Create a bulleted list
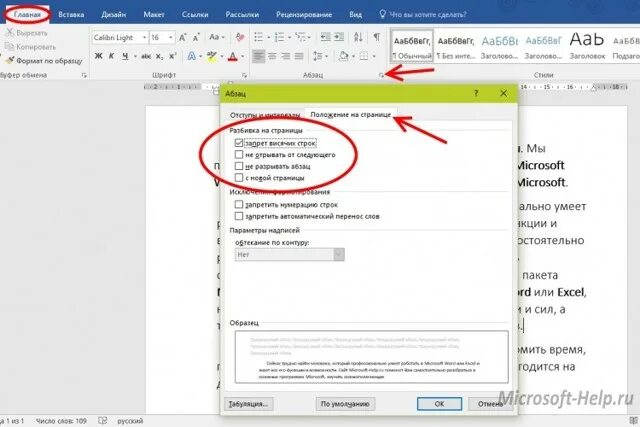 coord(258,37)
